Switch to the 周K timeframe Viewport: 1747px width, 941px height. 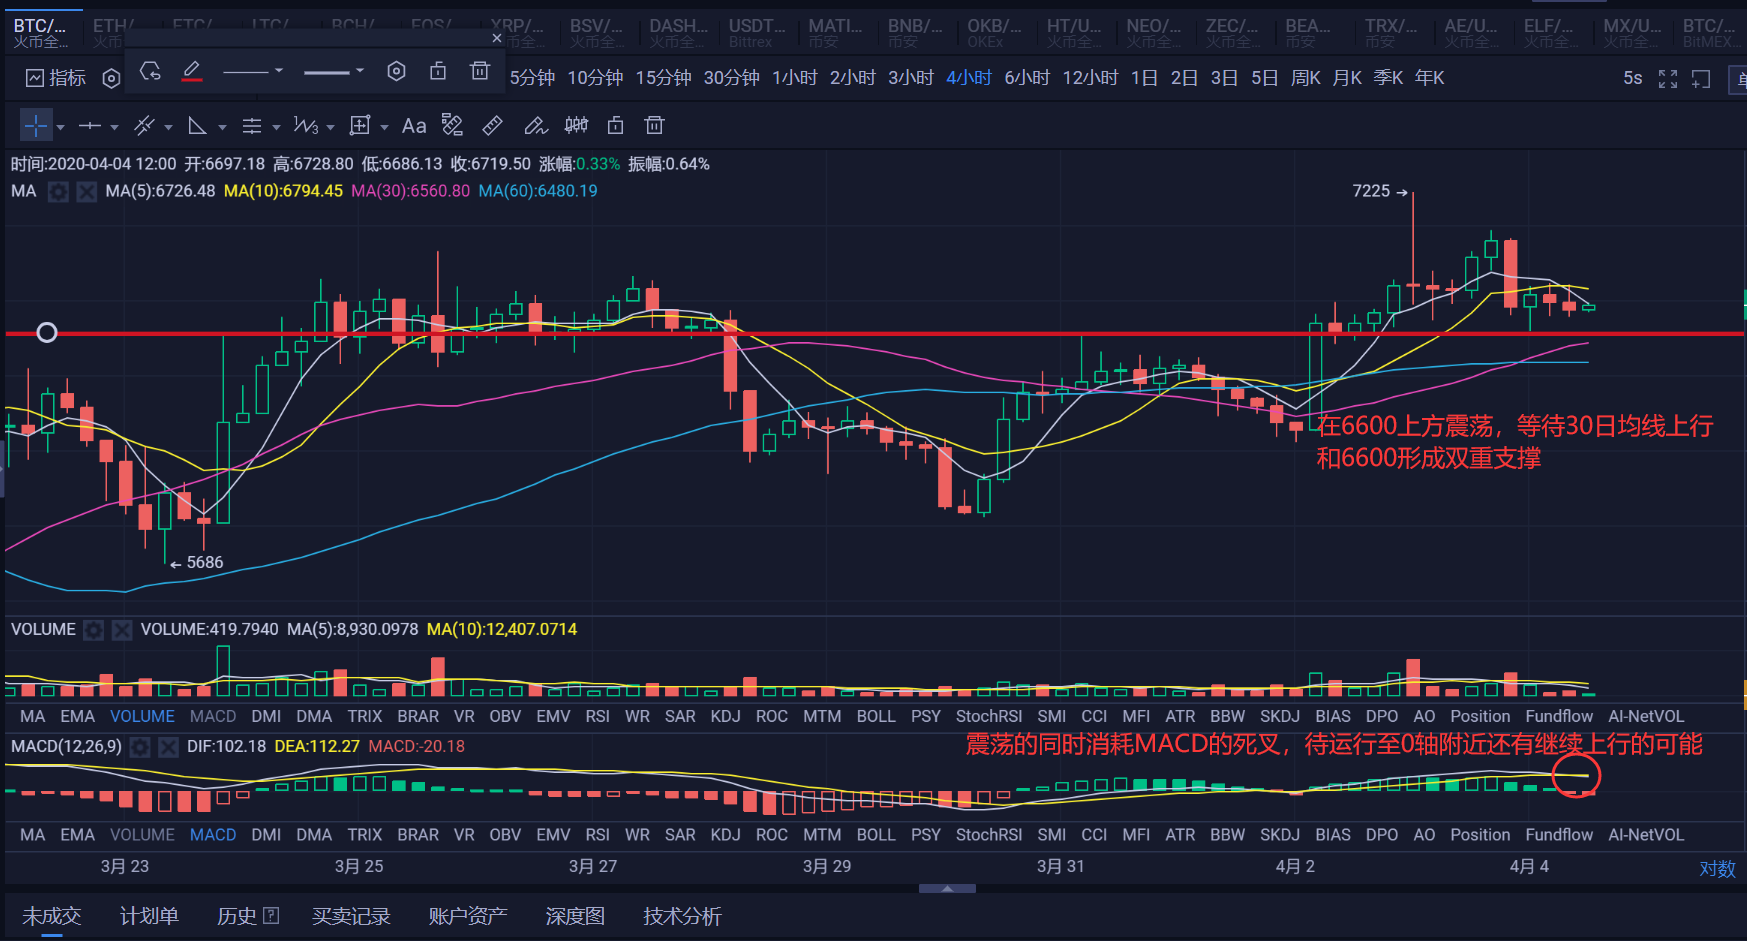[1306, 78]
